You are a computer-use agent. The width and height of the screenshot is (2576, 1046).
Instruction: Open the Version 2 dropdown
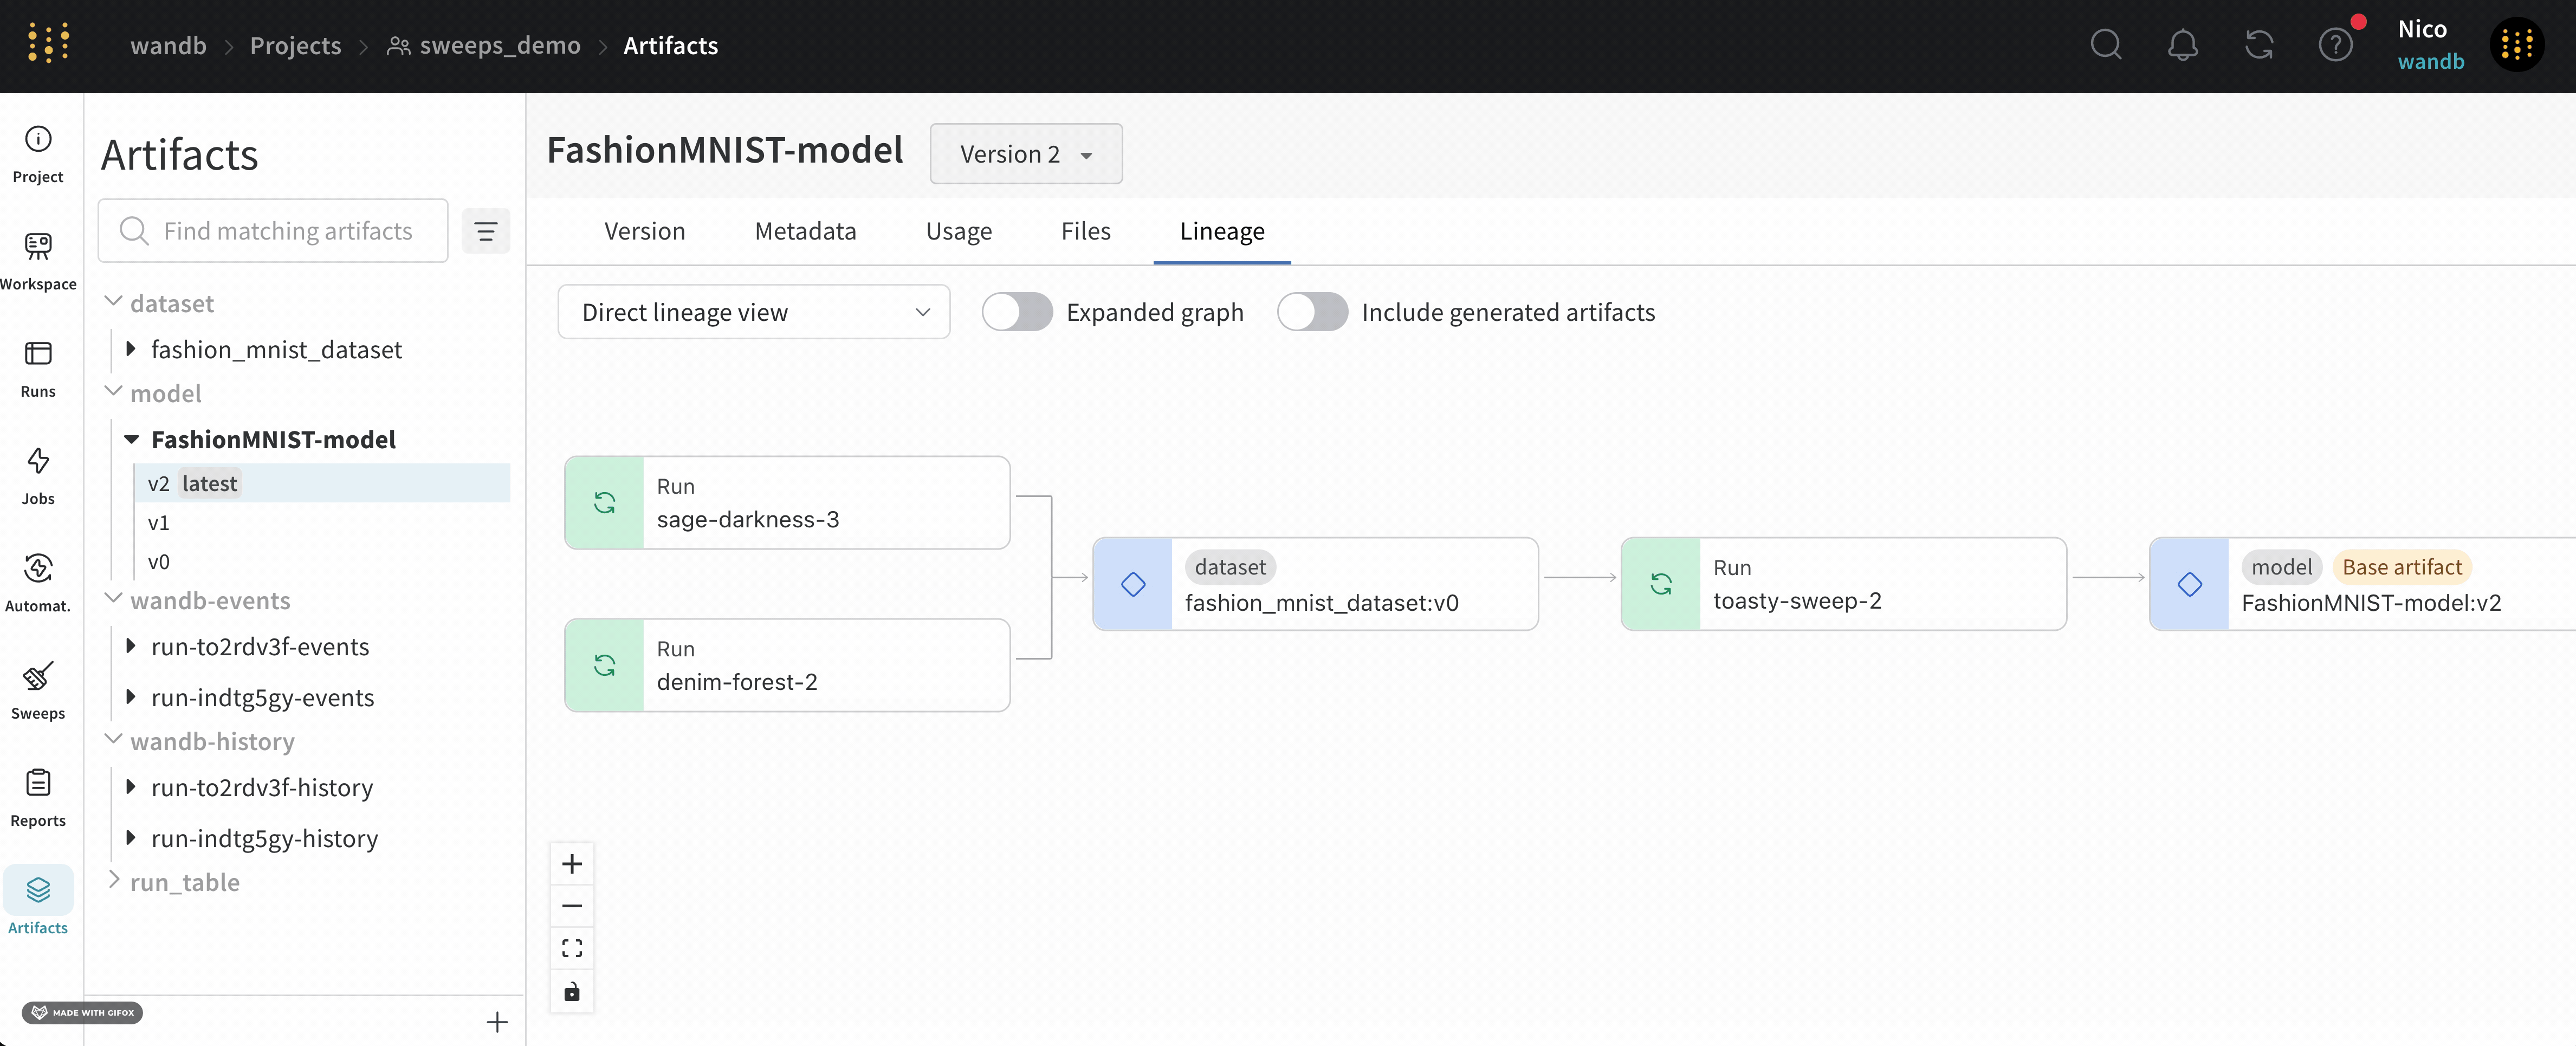1025,154
